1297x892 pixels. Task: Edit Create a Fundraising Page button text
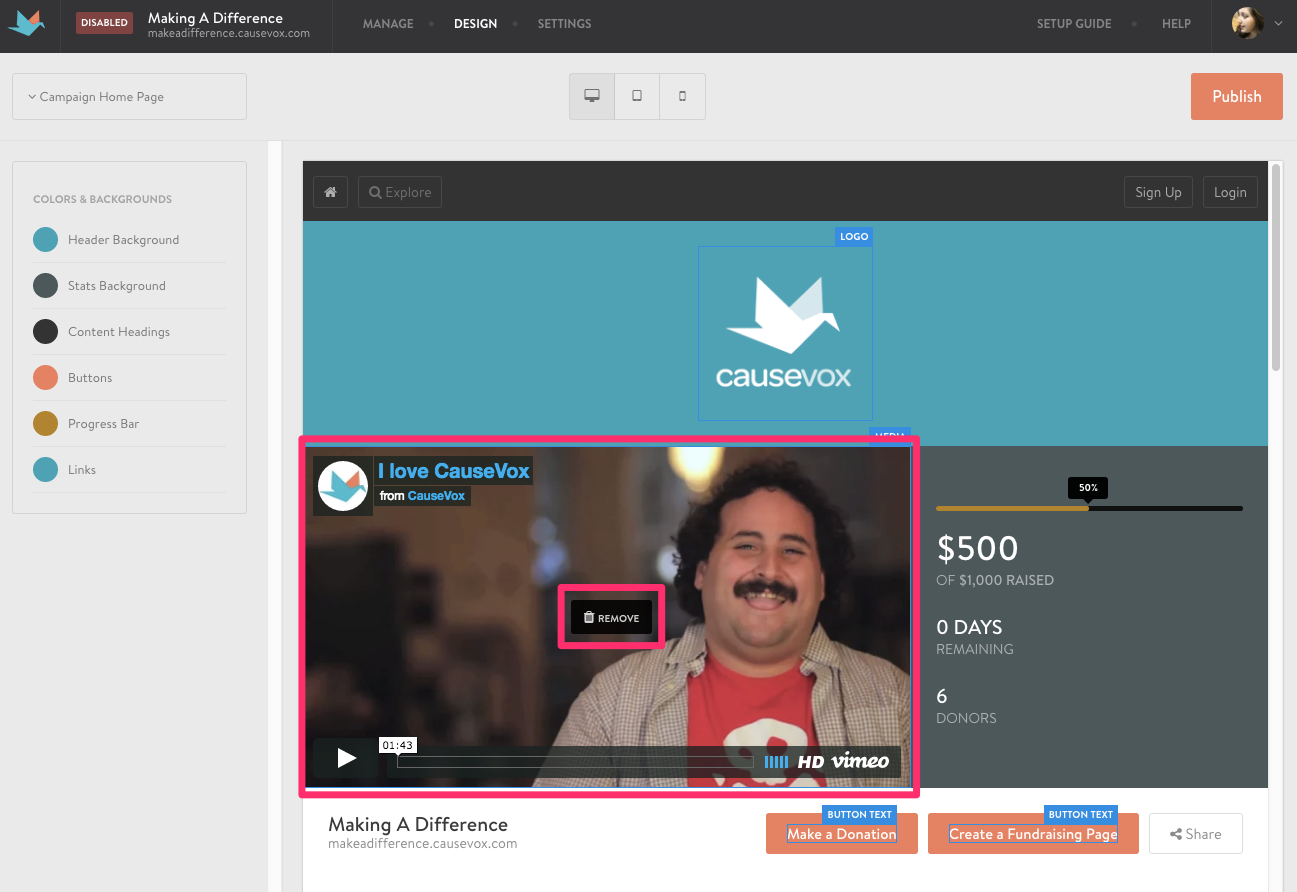click(1033, 834)
